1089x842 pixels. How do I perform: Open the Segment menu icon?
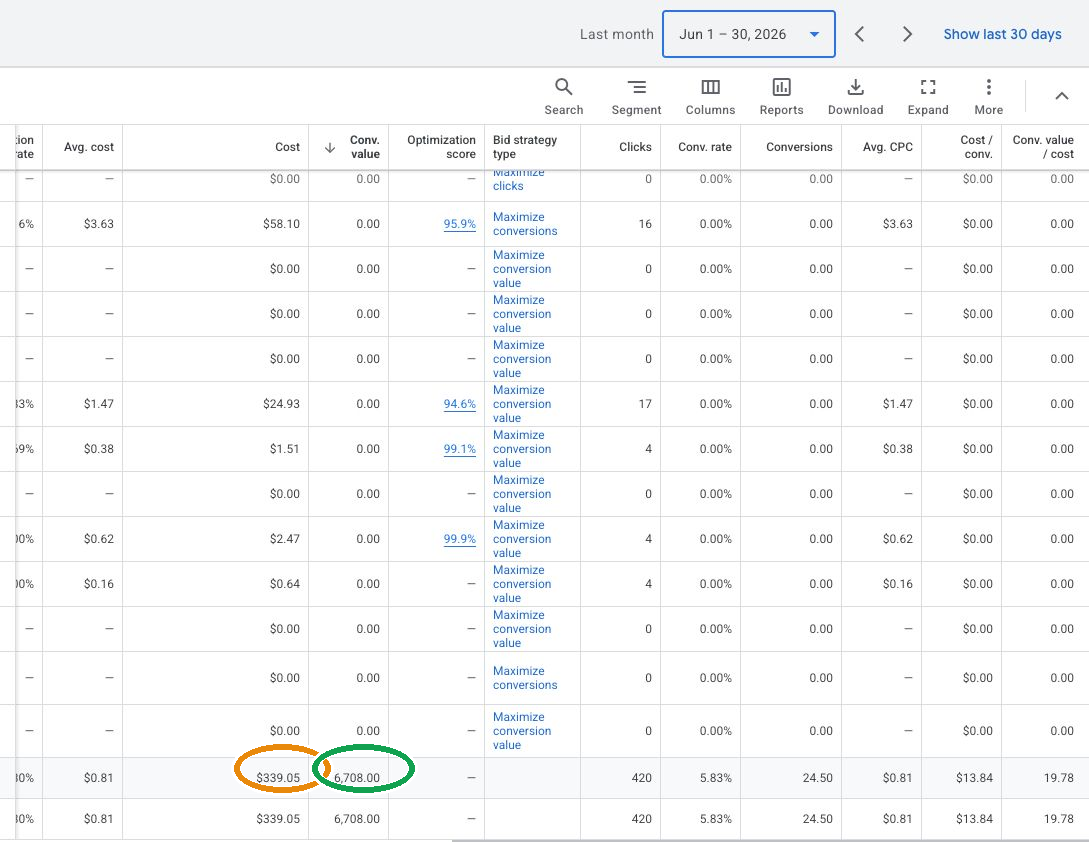click(x=636, y=96)
